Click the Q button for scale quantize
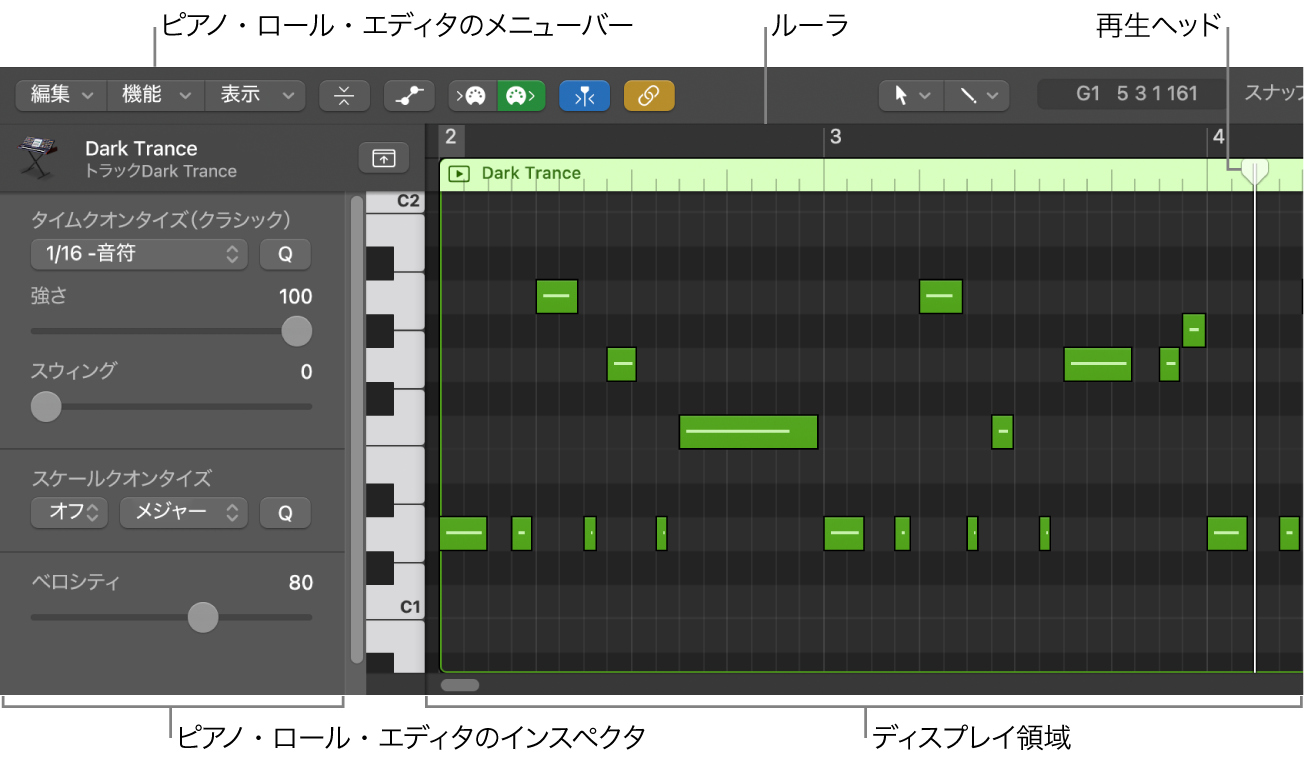The image size is (1306, 766). click(x=285, y=513)
